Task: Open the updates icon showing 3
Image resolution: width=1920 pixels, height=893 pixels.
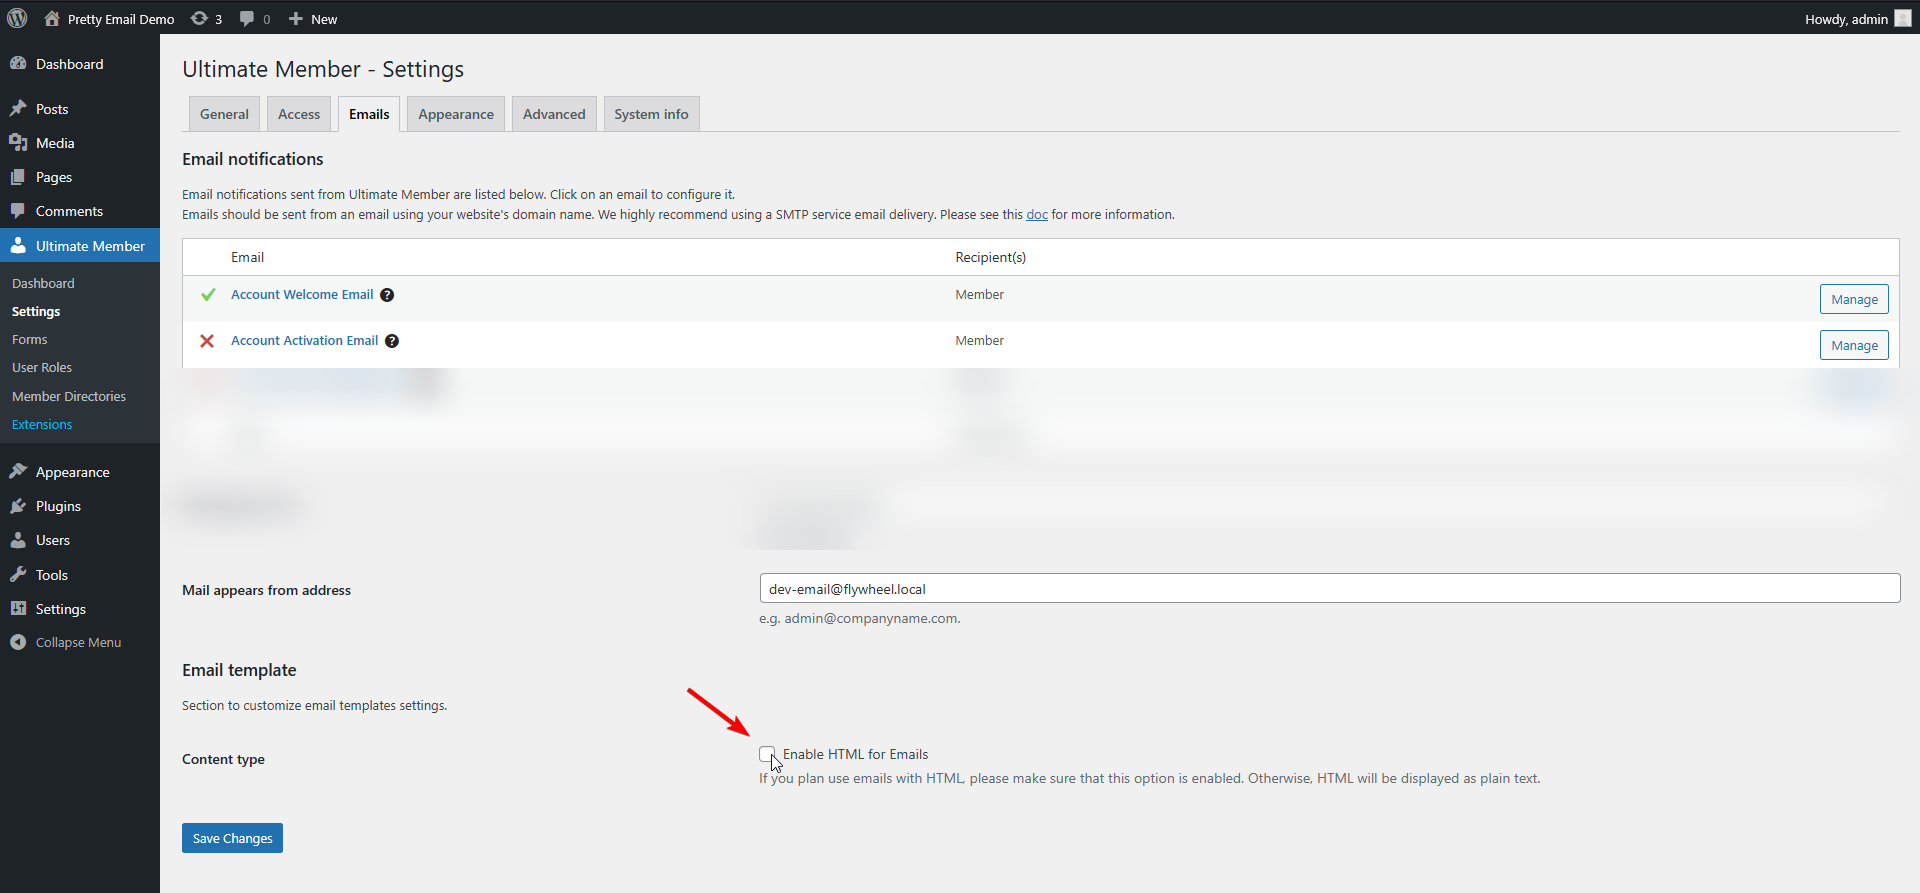Action: (x=199, y=18)
